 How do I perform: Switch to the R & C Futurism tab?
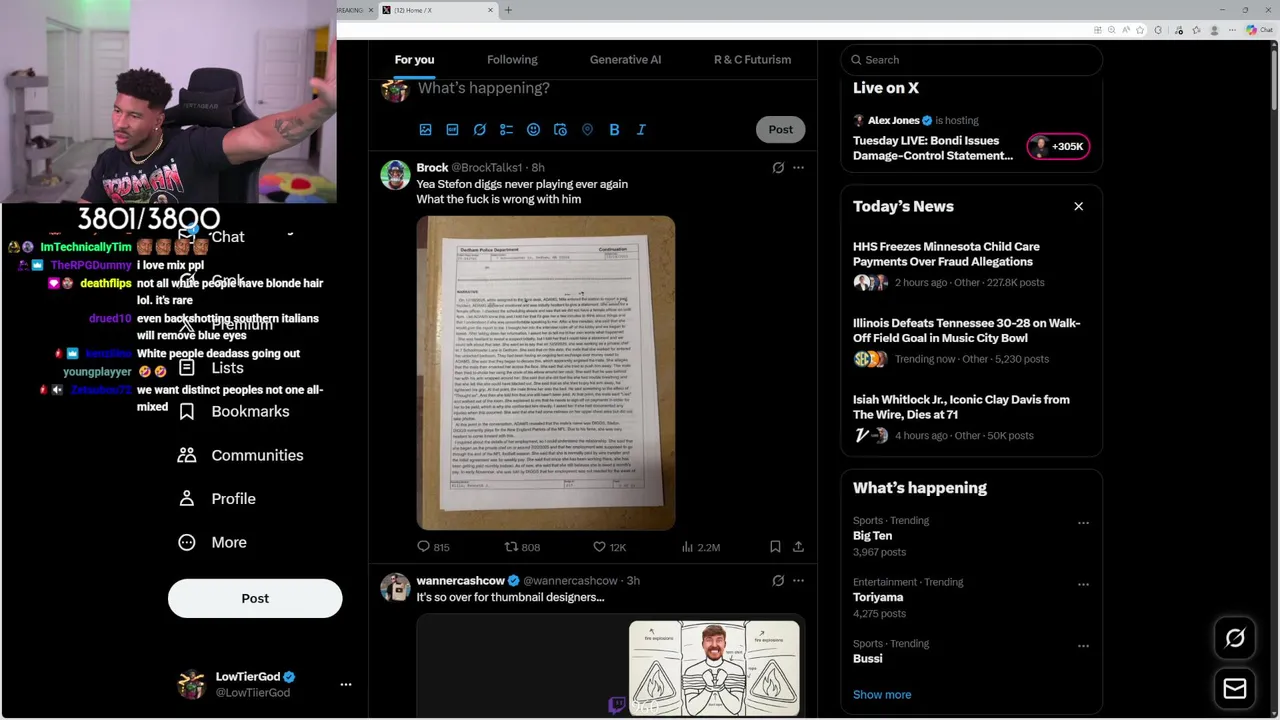click(752, 59)
